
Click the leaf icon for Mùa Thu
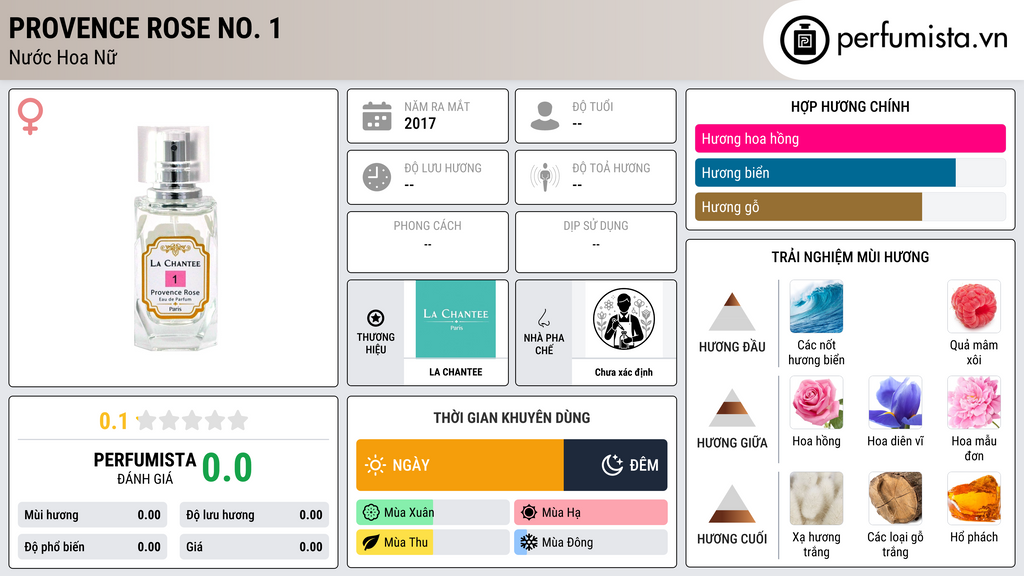(370, 542)
